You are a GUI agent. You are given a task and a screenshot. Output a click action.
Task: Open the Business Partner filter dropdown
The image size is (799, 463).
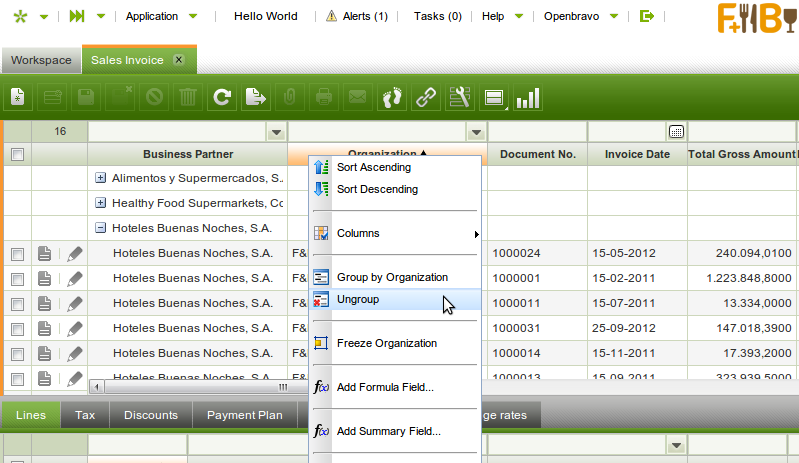point(276,132)
